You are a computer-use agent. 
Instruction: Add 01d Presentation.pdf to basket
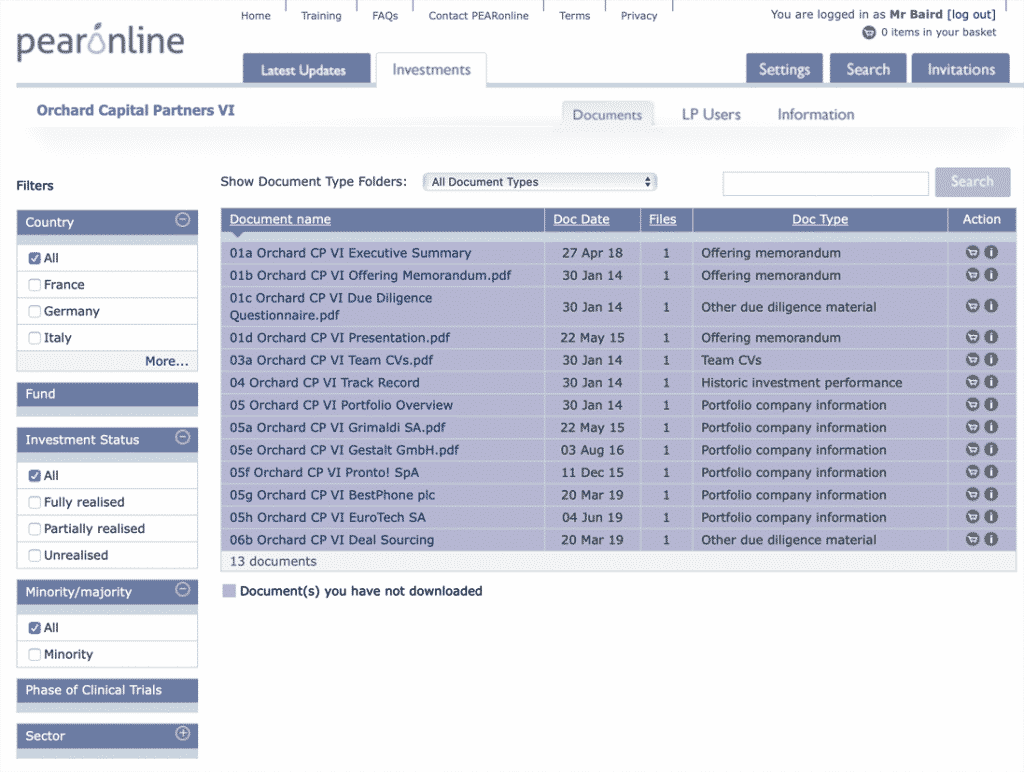(972, 337)
